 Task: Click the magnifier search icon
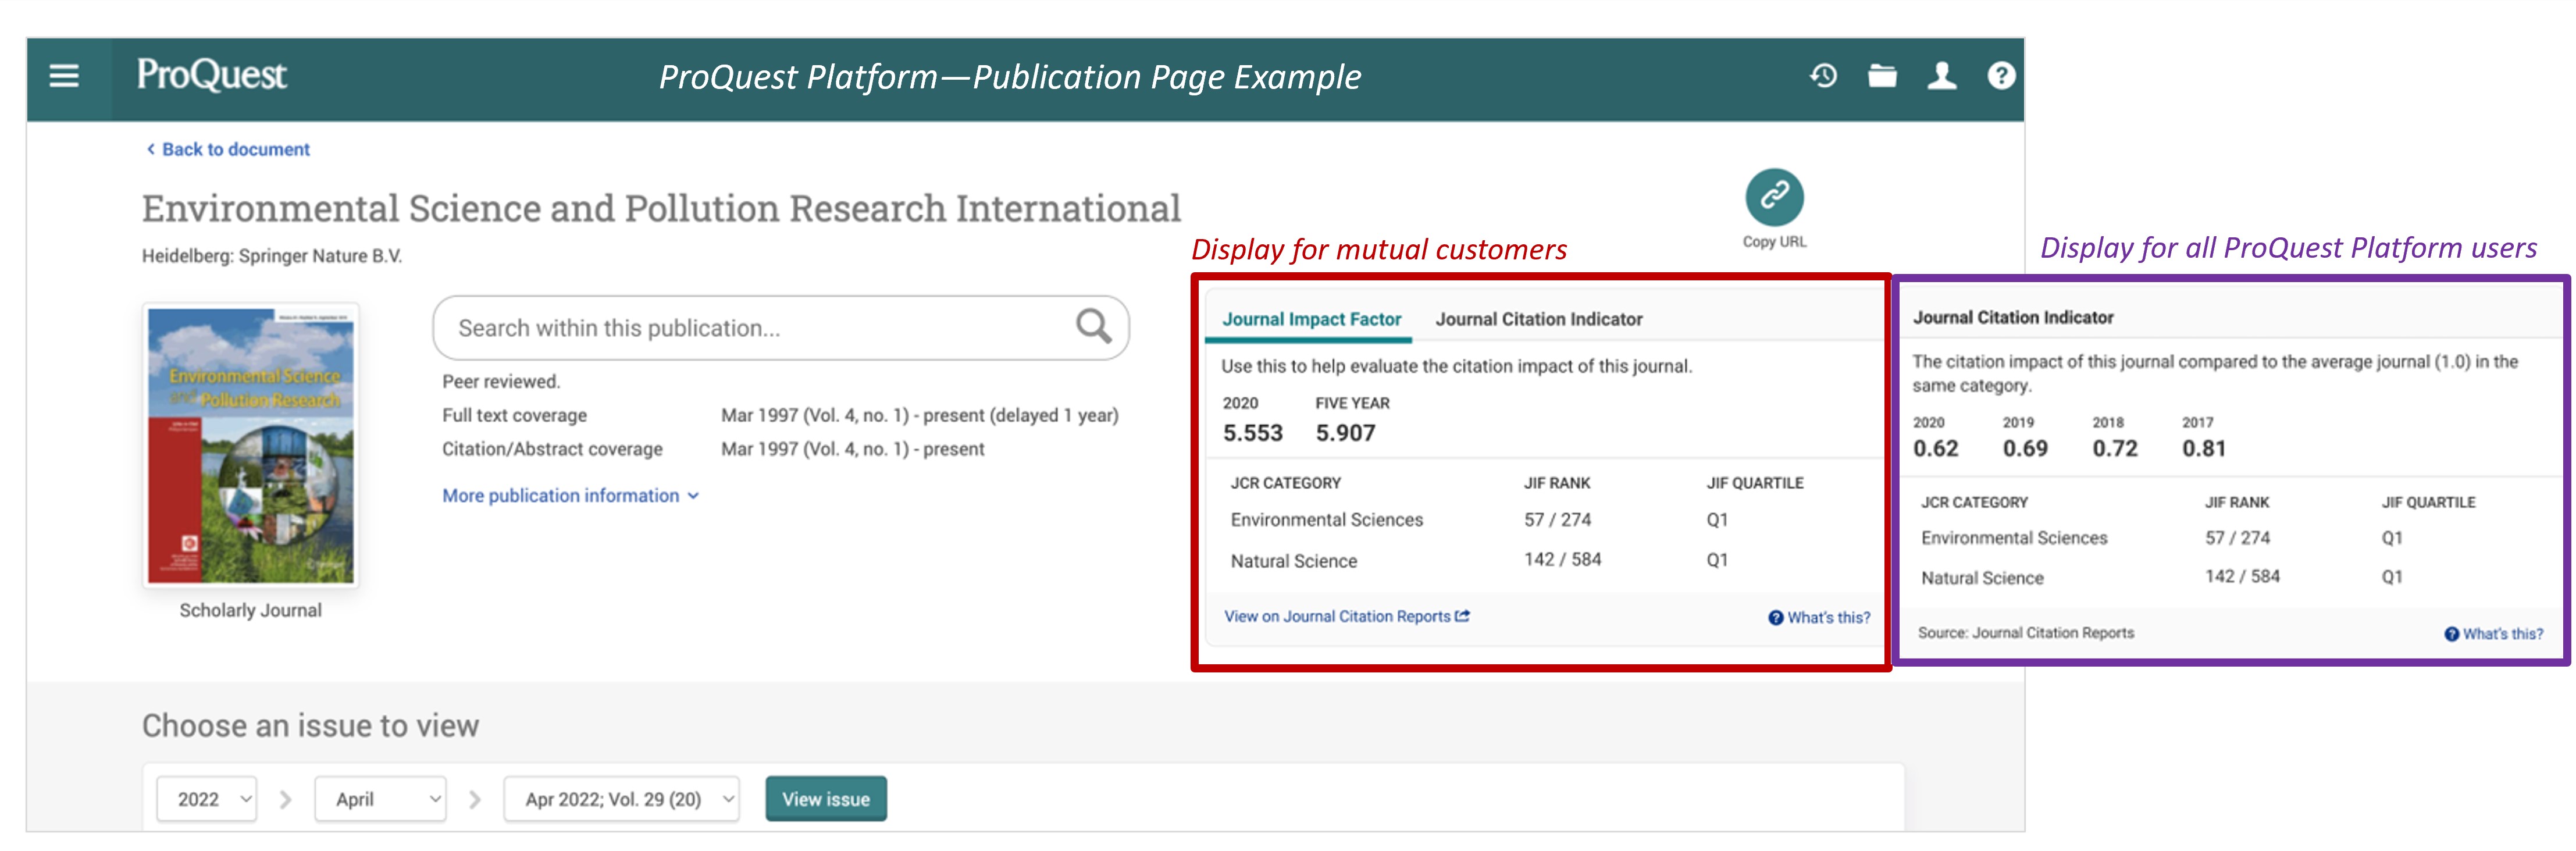pyautogui.click(x=1093, y=326)
